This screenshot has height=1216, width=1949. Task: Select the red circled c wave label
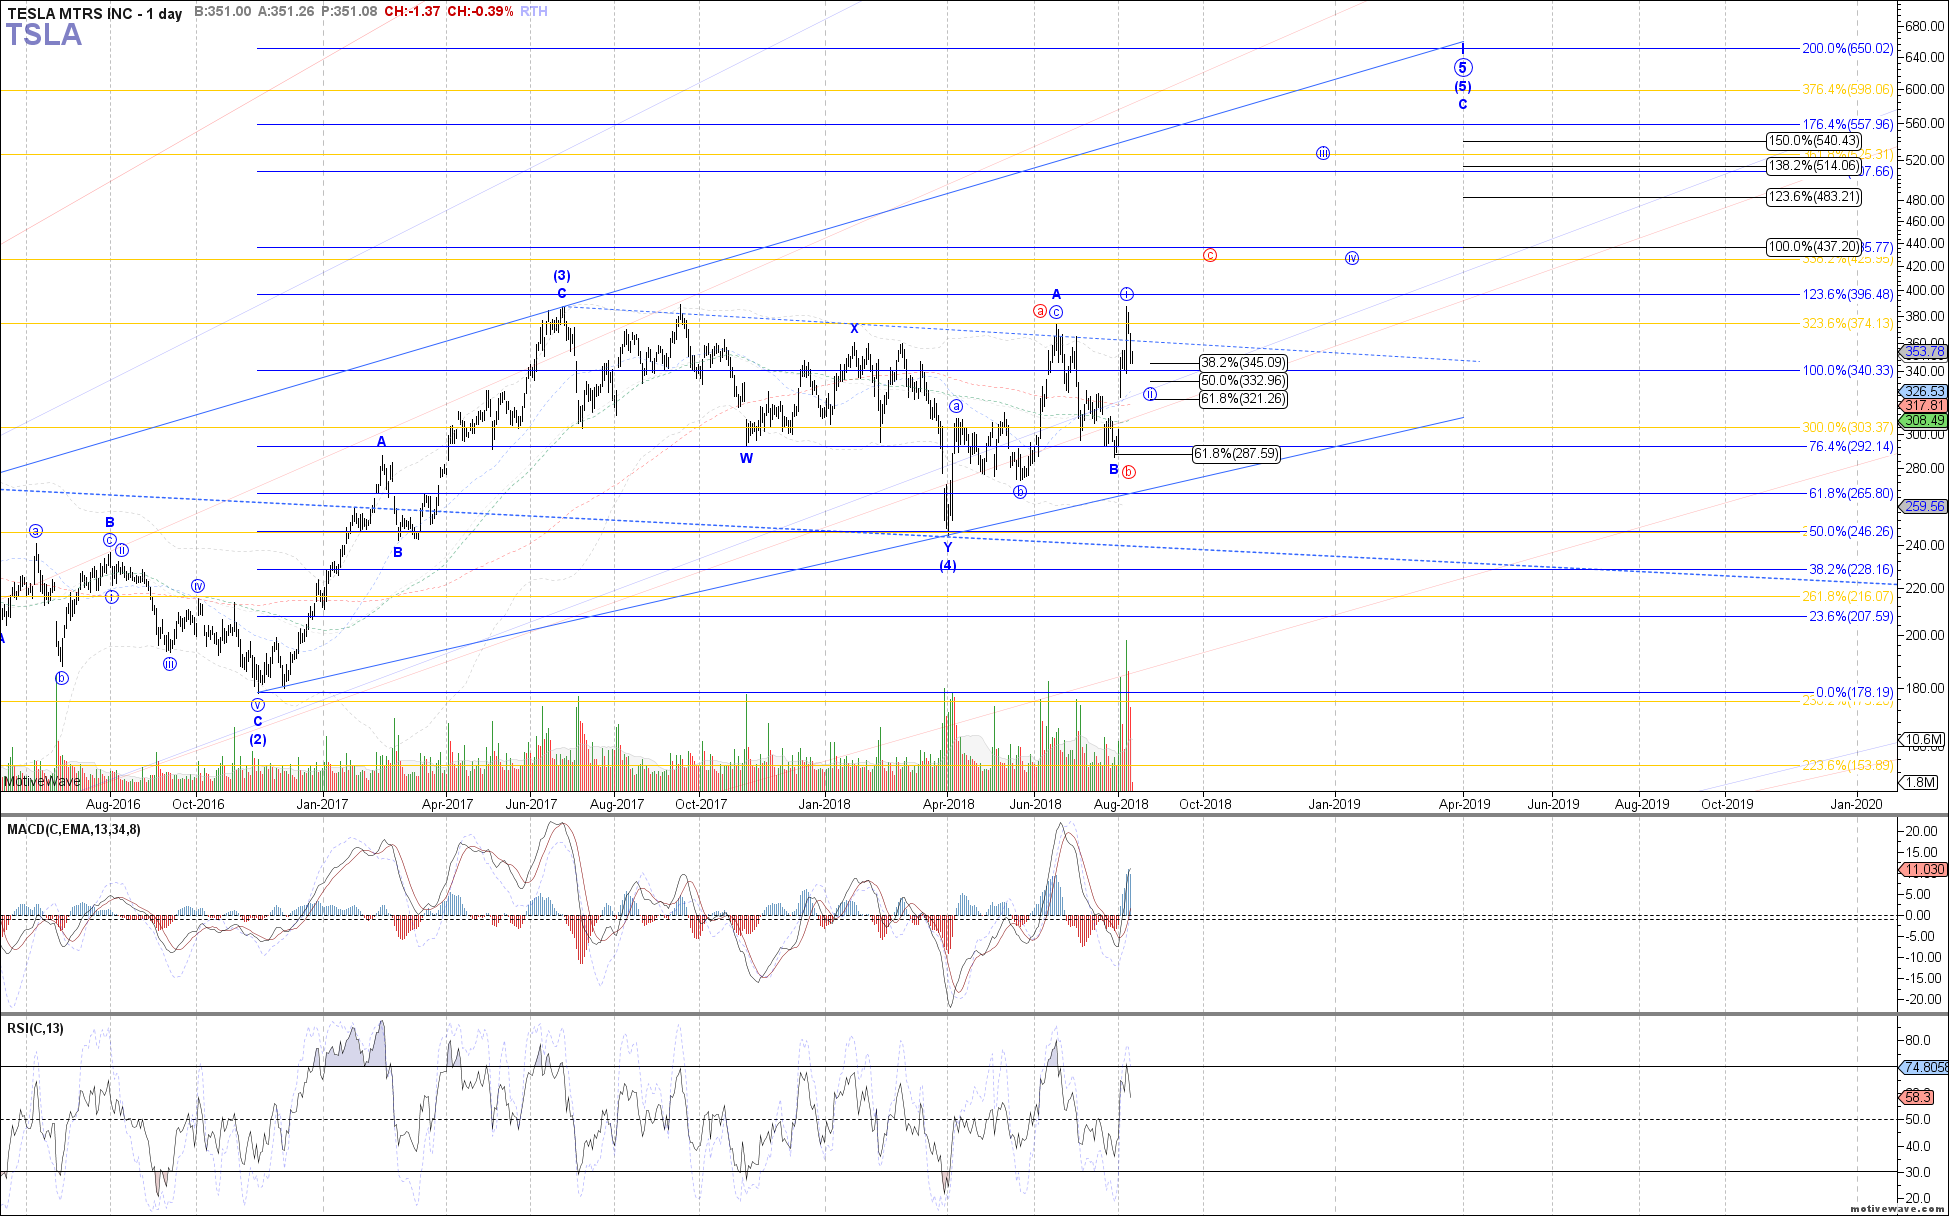point(1210,255)
